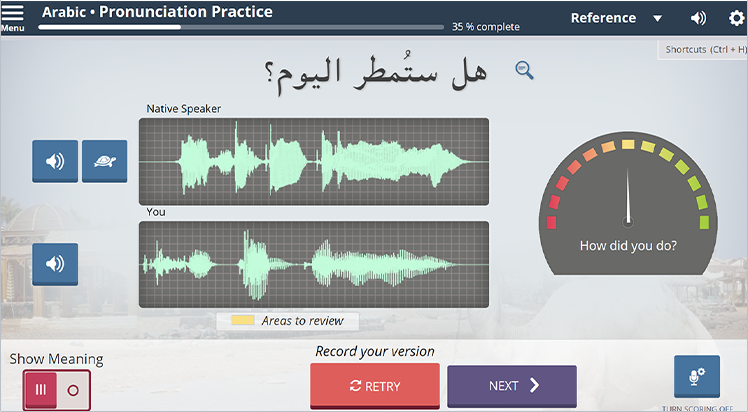The height and width of the screenshot is (412, 748).
Task: Select the circle side of meaning toggle
Action: [x=73, y=389]
